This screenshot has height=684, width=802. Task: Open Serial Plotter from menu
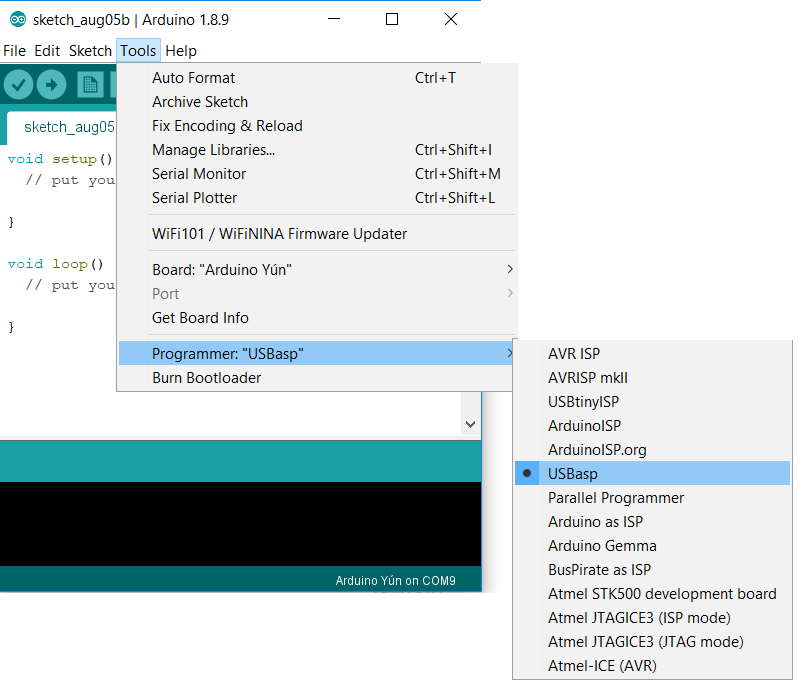click(316, 198)
